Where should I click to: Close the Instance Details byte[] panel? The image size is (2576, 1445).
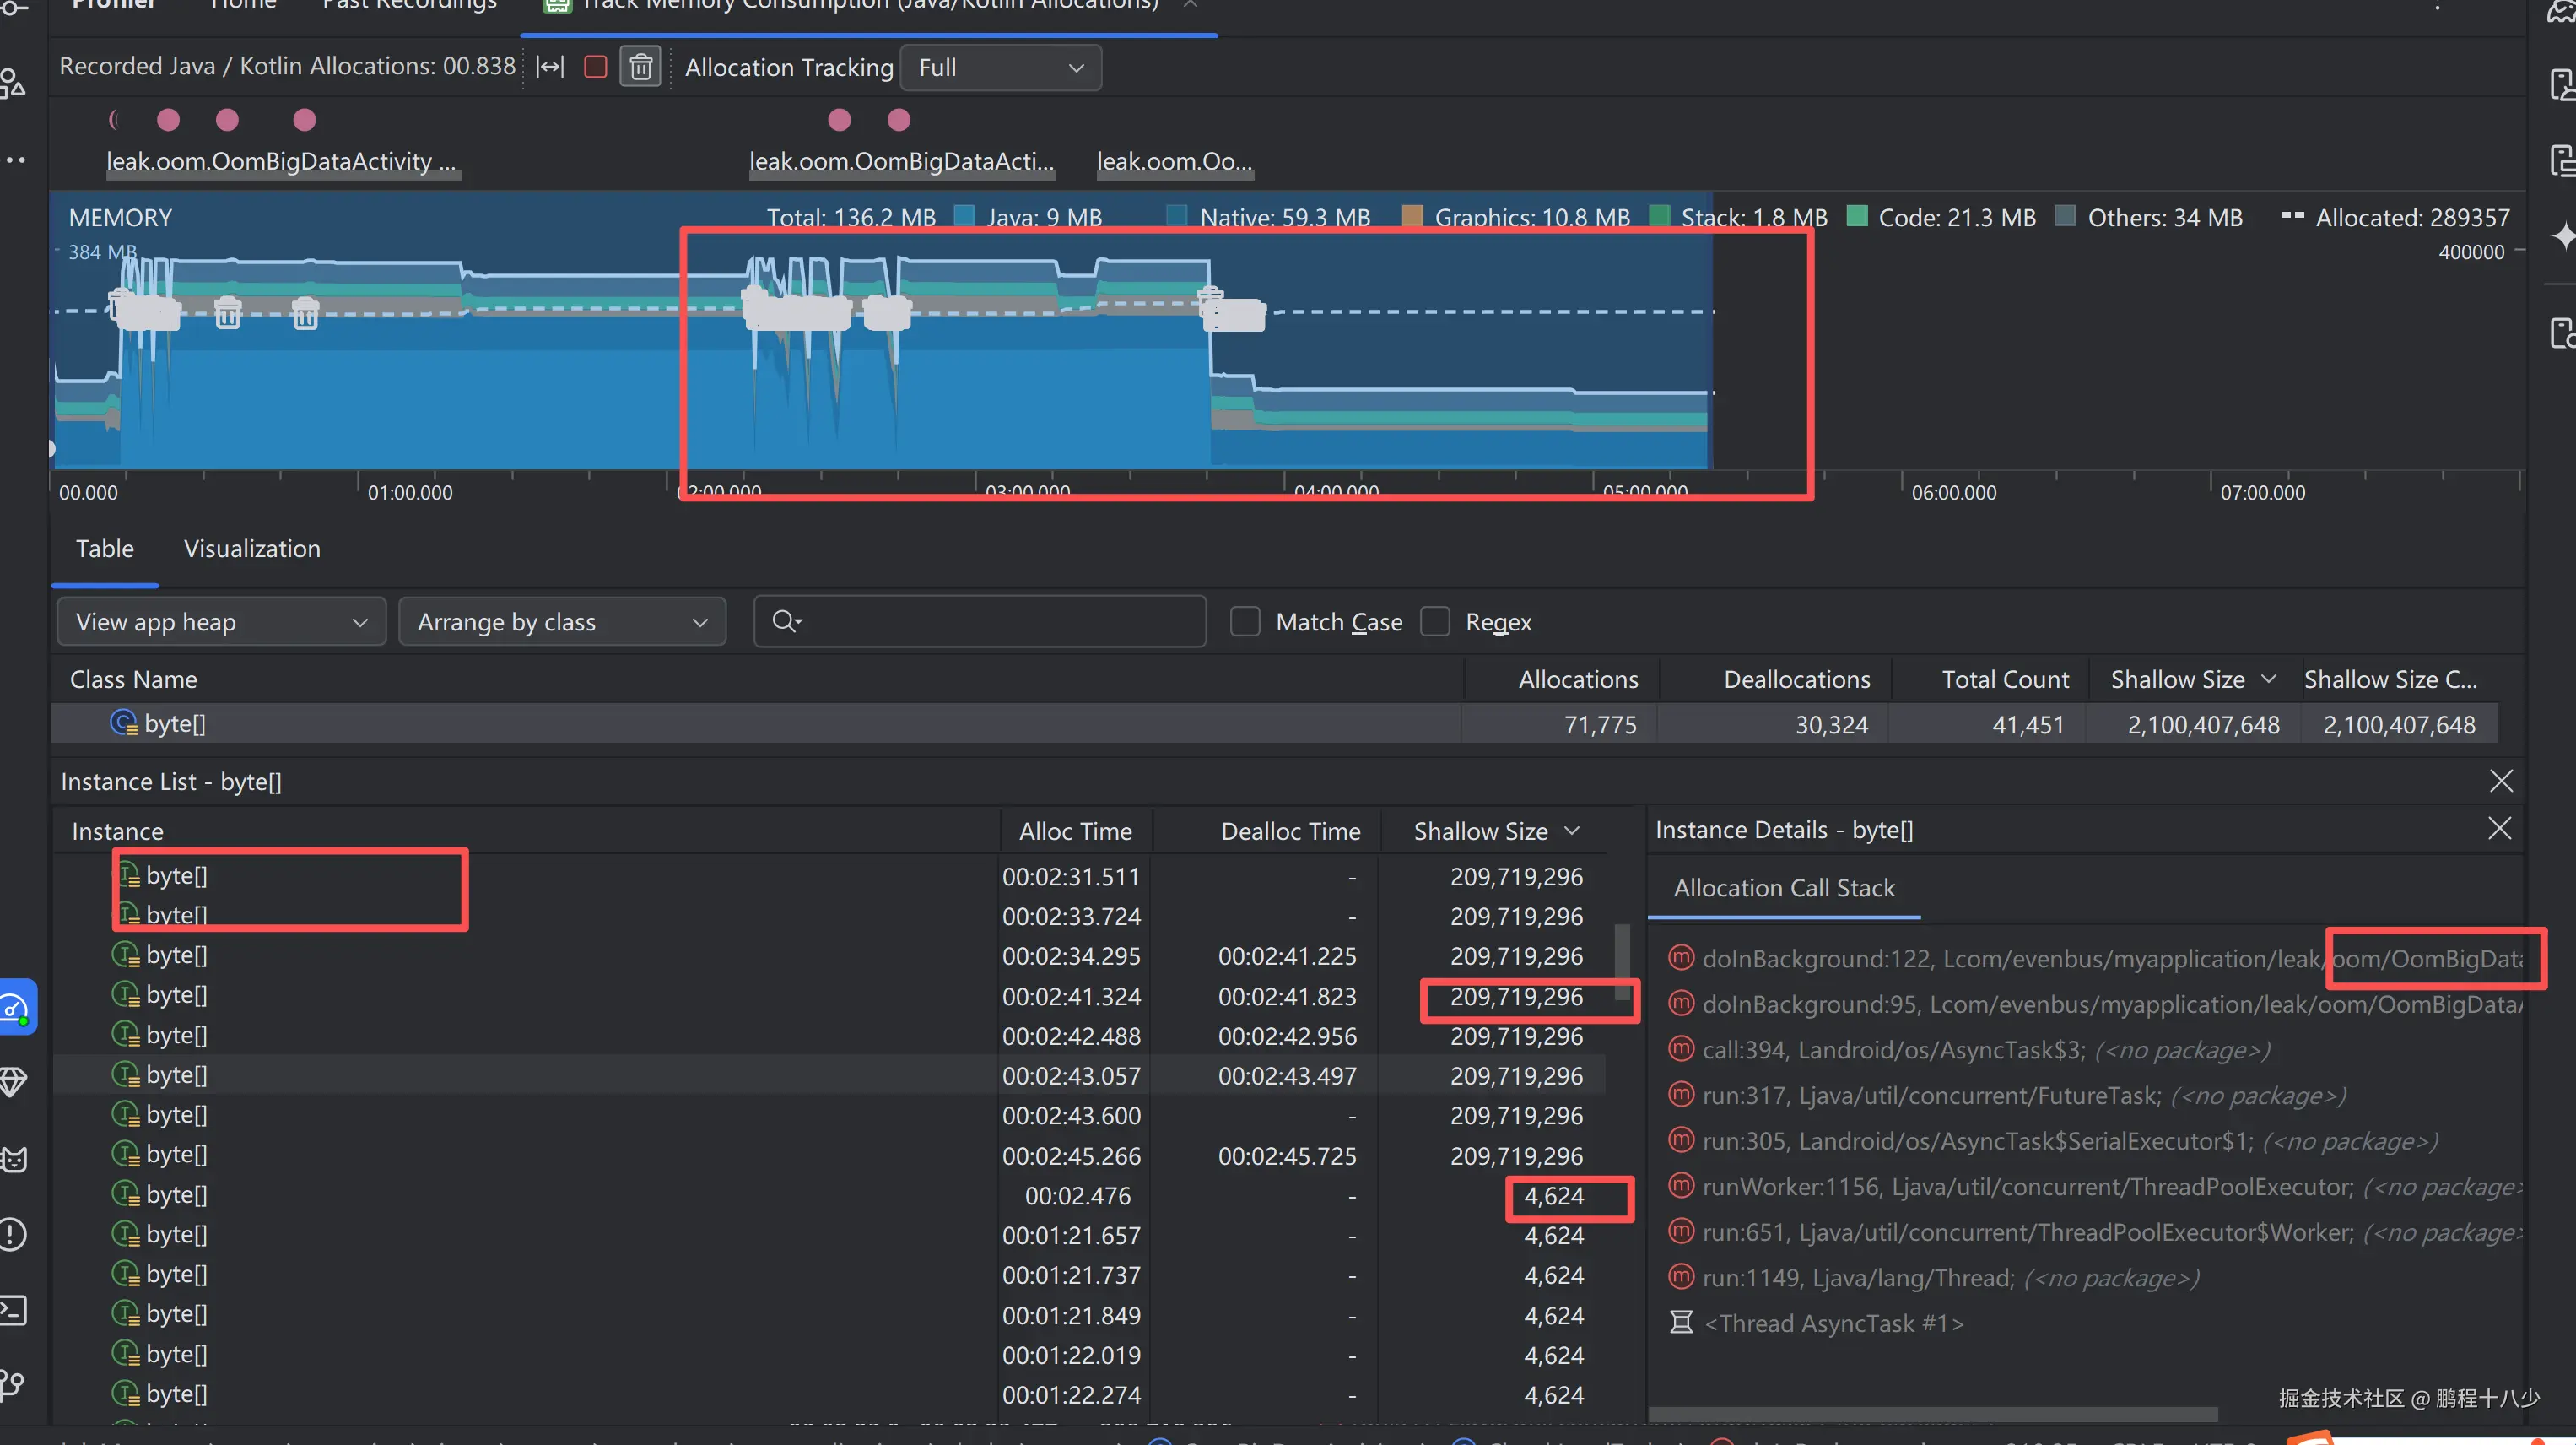(x=2499, y=828)
